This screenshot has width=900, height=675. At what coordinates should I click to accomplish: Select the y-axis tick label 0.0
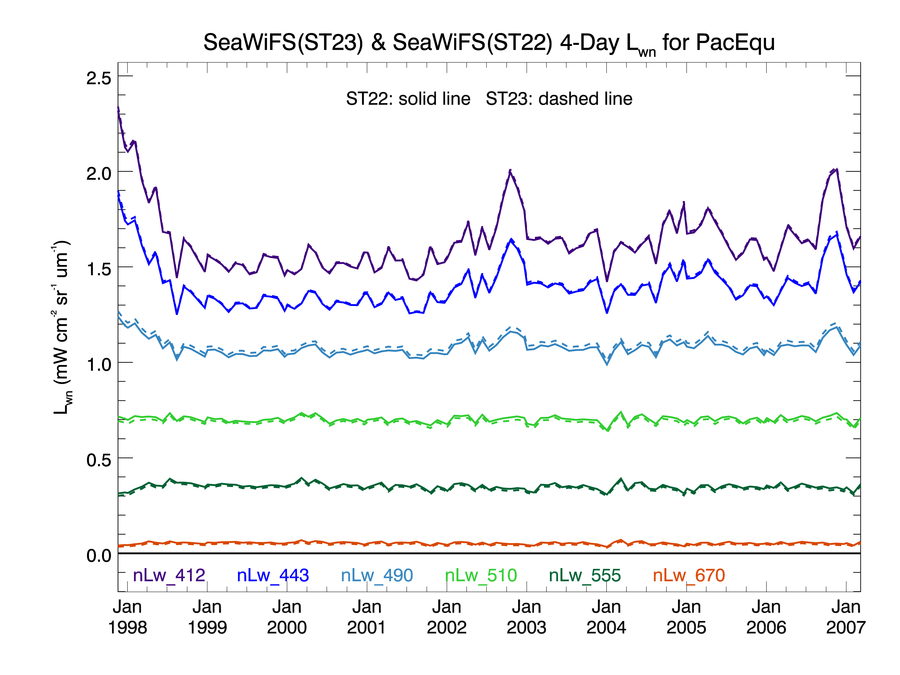pyautogui.click(x=99, y=555)
